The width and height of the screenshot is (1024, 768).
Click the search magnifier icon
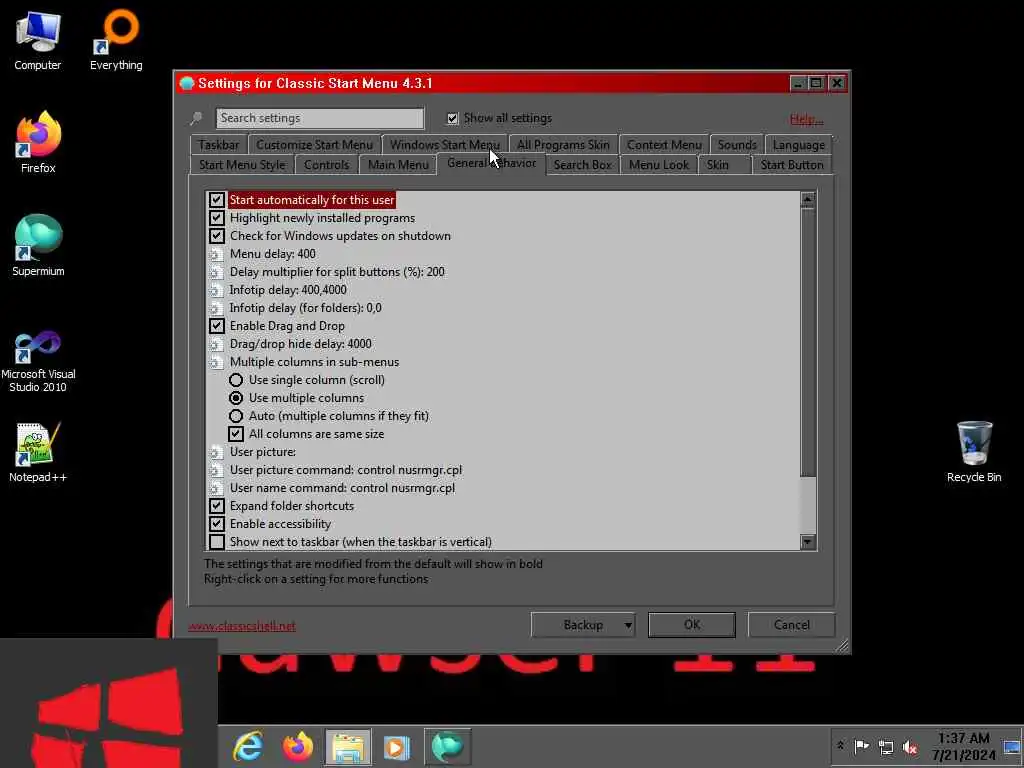point(197,118)
